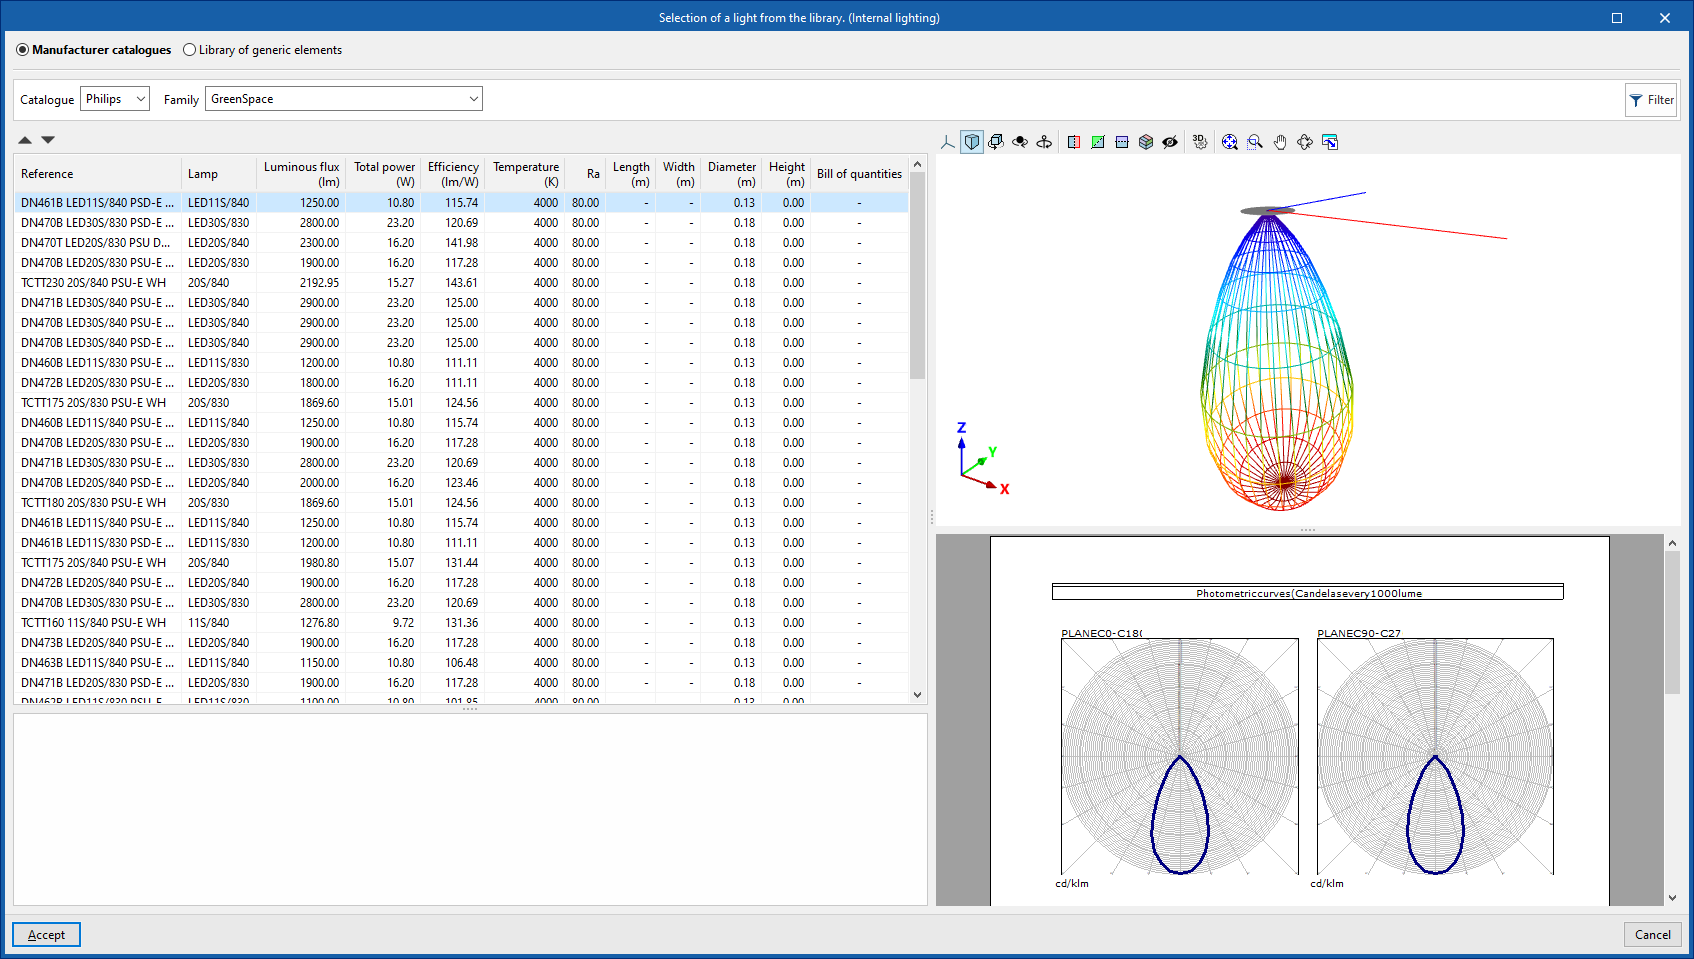Screen dimensions: 1694x959
Task: Select Manufacturer catalogues radio button
Action: (23, 50)
